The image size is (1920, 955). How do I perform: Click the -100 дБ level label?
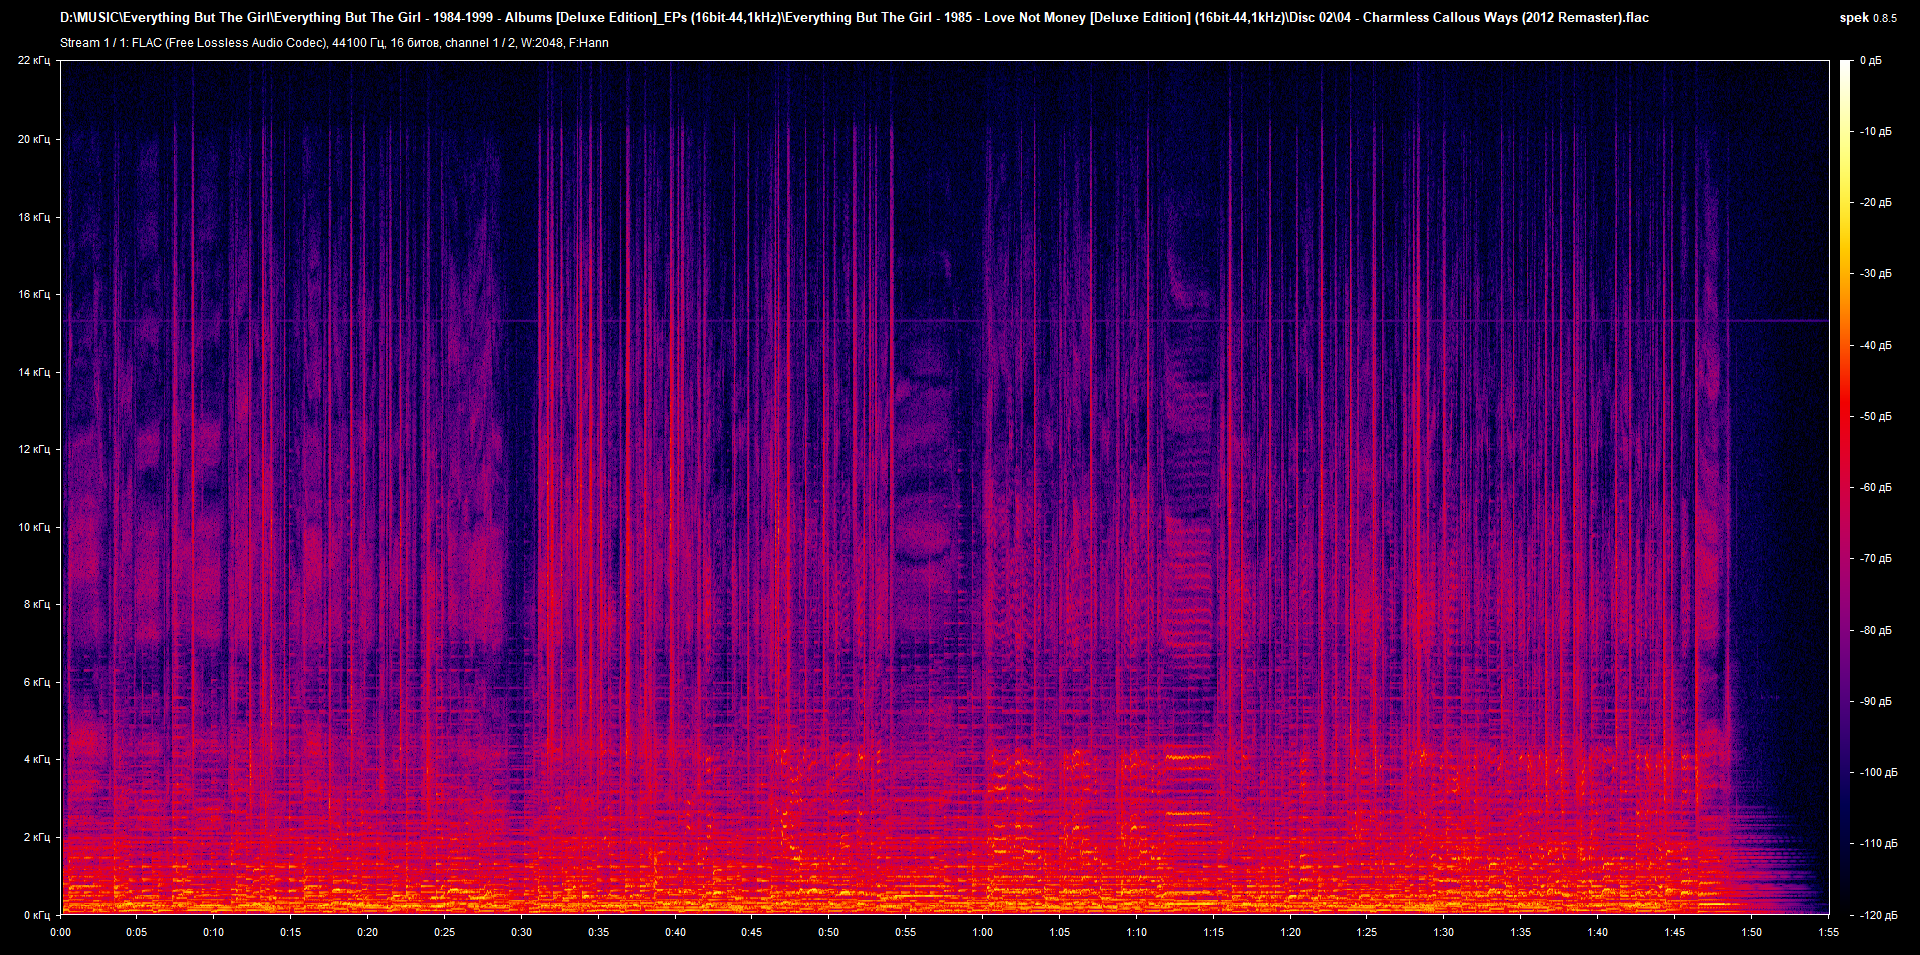tap(1877, 773)
